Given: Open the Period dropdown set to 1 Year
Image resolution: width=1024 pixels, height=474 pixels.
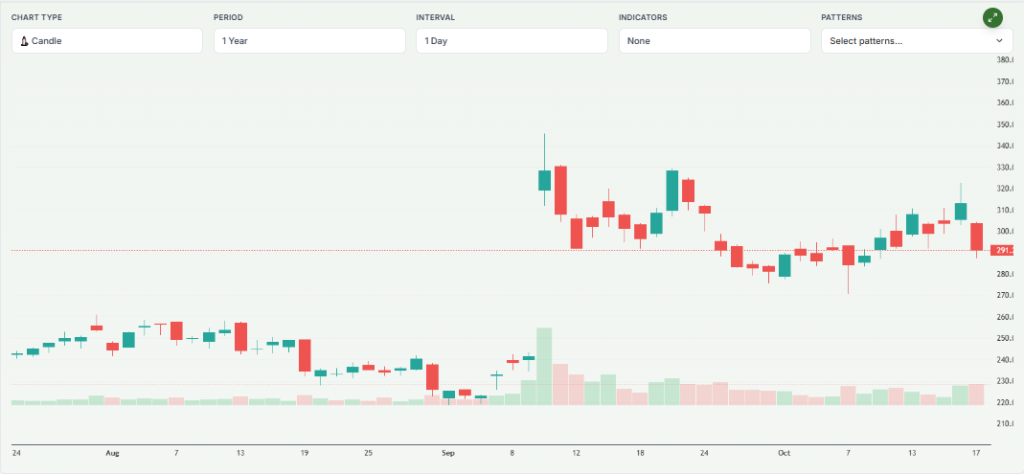Looking at the screenshot, I should click(x=309, y=41).
